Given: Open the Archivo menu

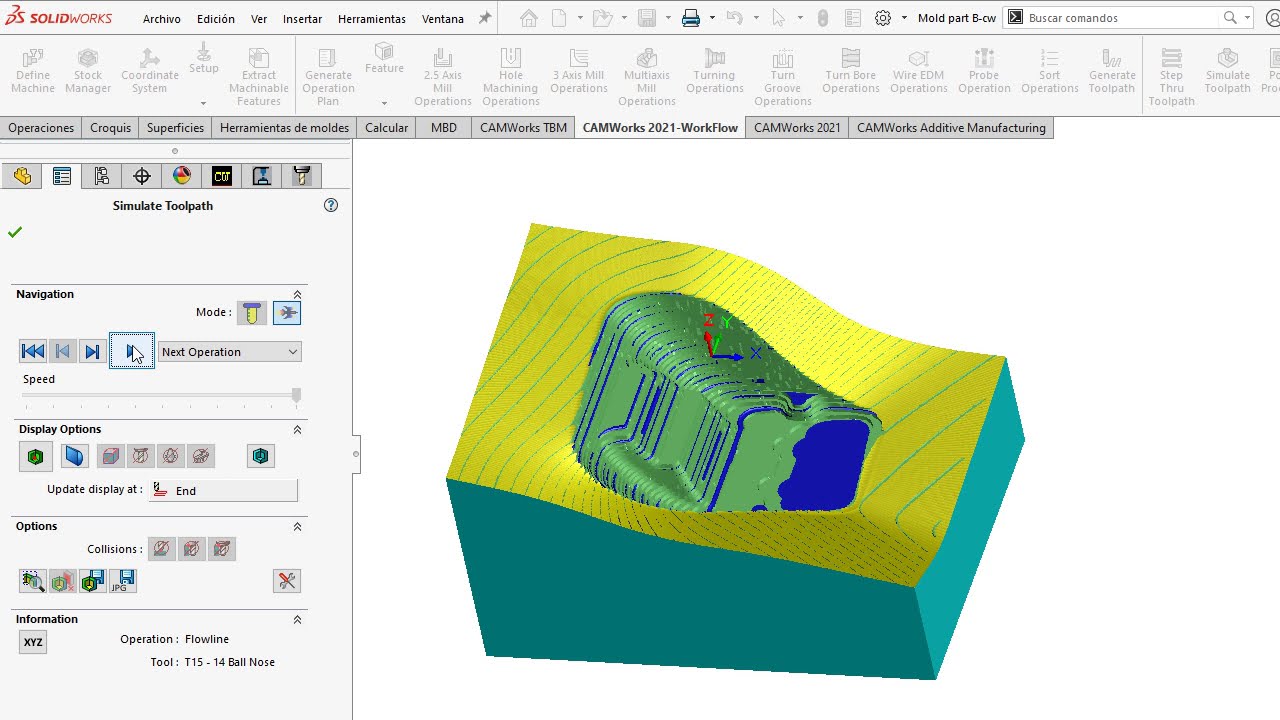Looking at the screenshot, I should pos(162,18).
